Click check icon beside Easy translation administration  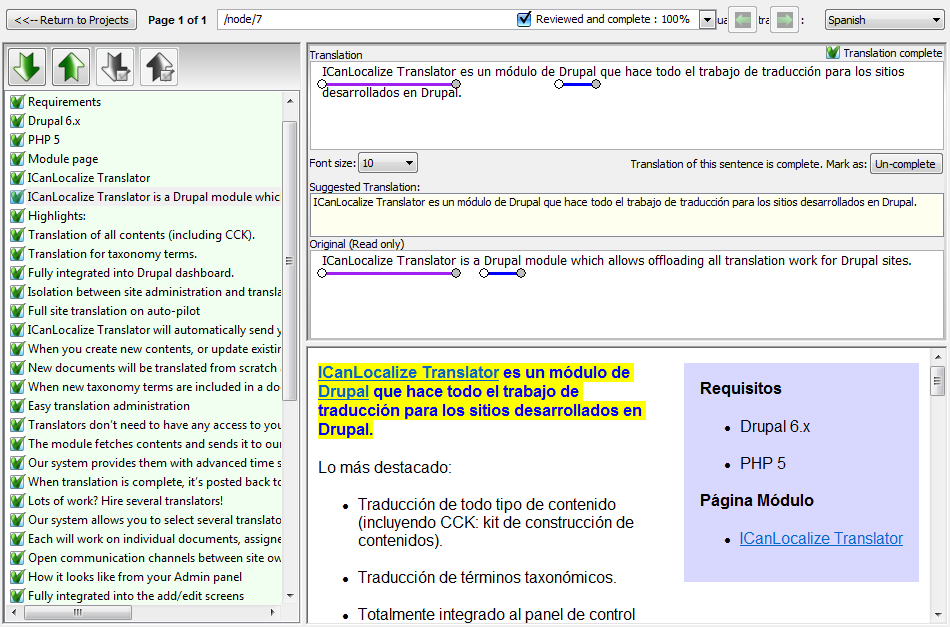click(x=17, y=406)
